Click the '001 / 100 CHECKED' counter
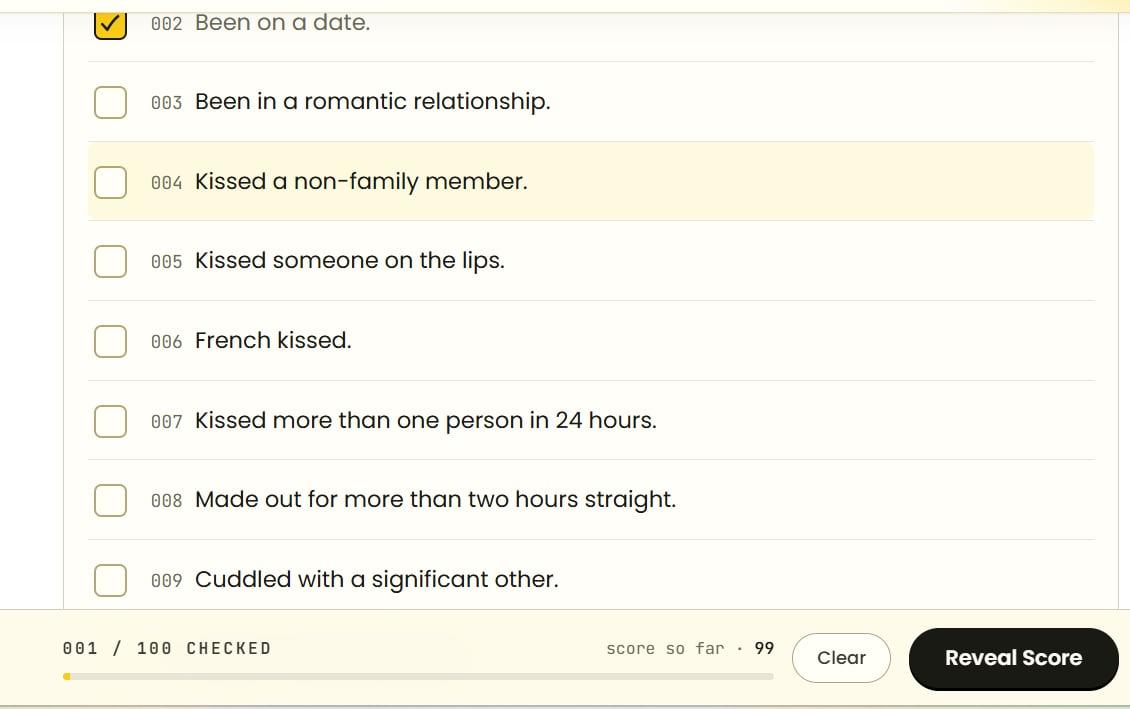 point(167,649)
